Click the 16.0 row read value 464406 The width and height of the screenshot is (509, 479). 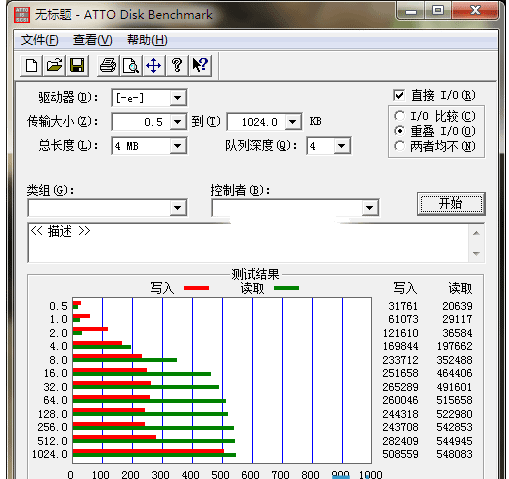tap(454, 373)
